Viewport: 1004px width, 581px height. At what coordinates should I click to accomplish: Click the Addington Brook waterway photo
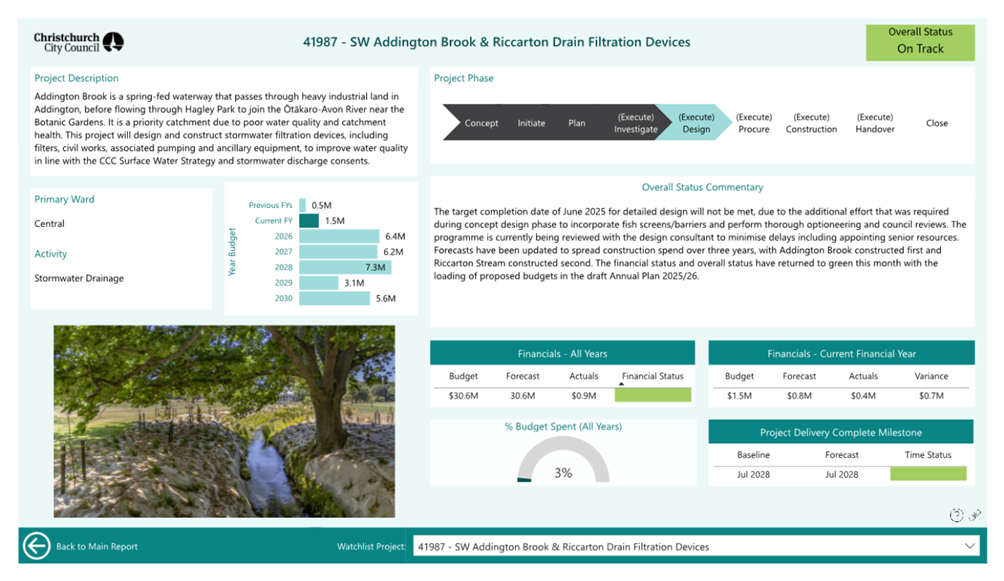click(x=224, y=421)
